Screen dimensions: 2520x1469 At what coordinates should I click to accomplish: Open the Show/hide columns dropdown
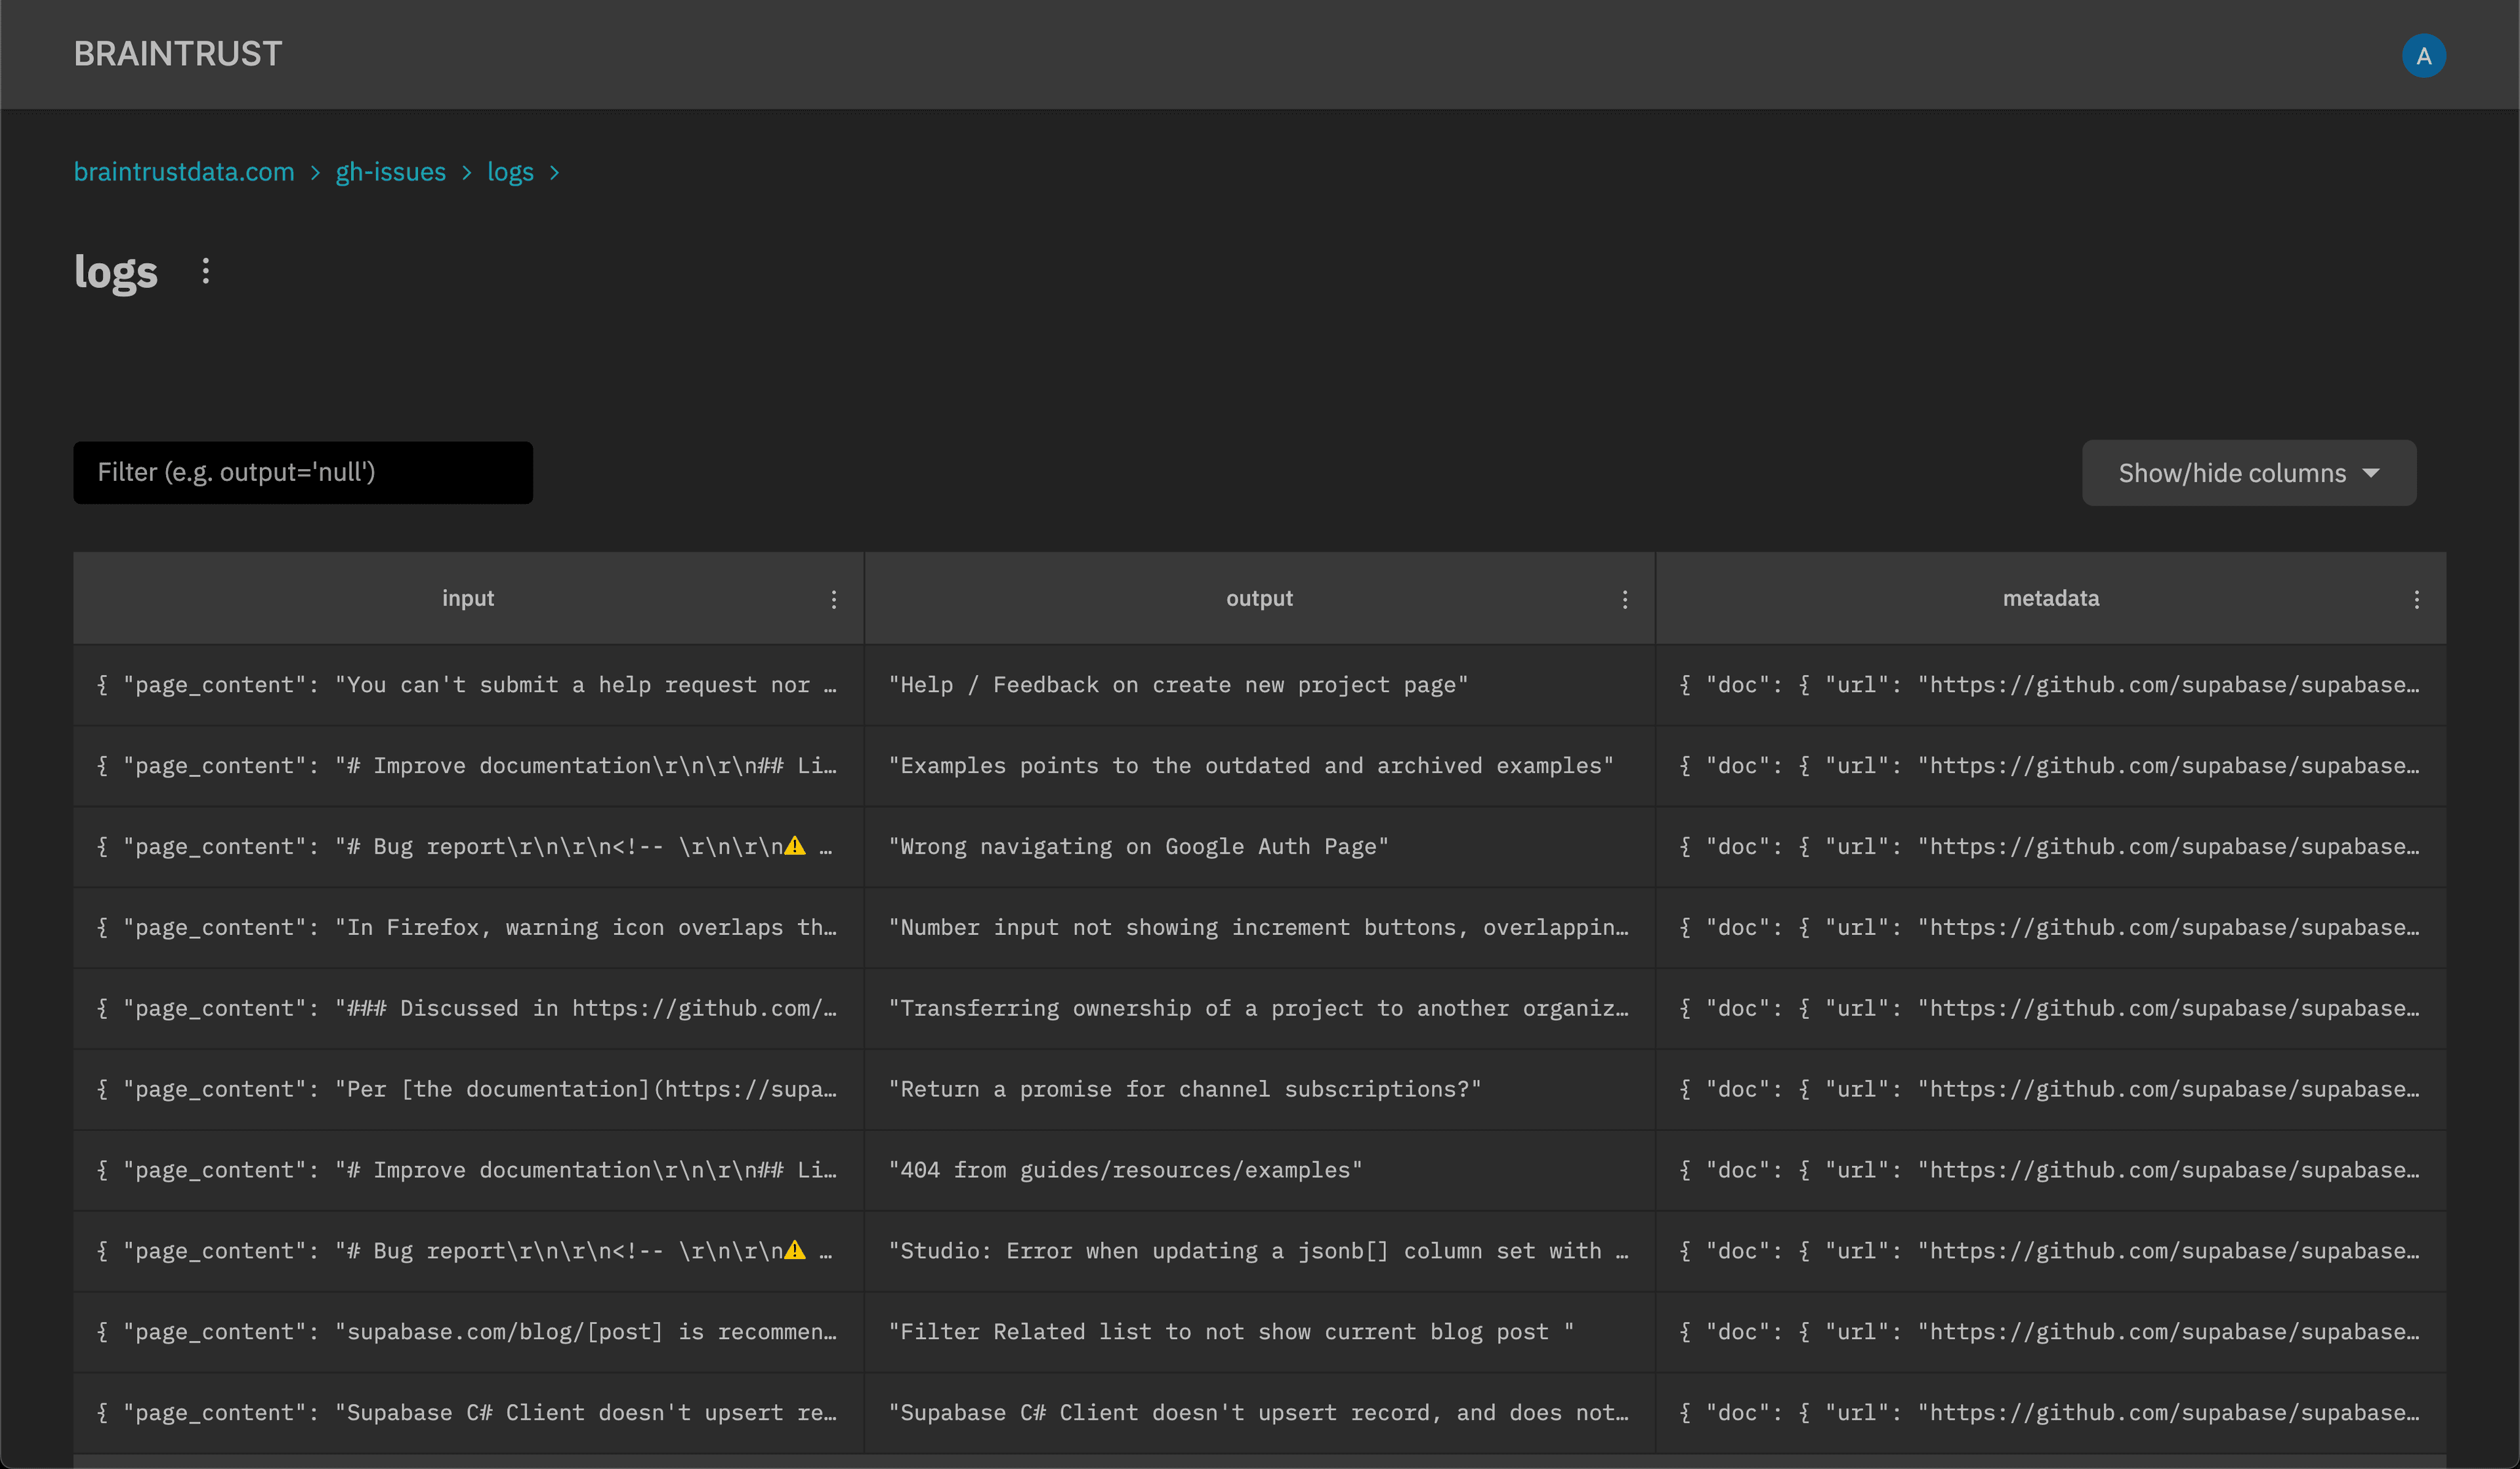point(2248,472)
